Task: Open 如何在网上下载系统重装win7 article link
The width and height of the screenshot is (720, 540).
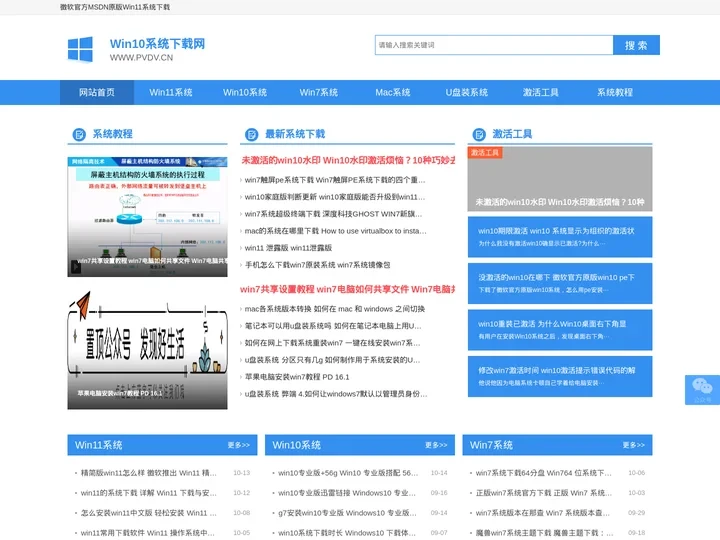Action: 332,343
